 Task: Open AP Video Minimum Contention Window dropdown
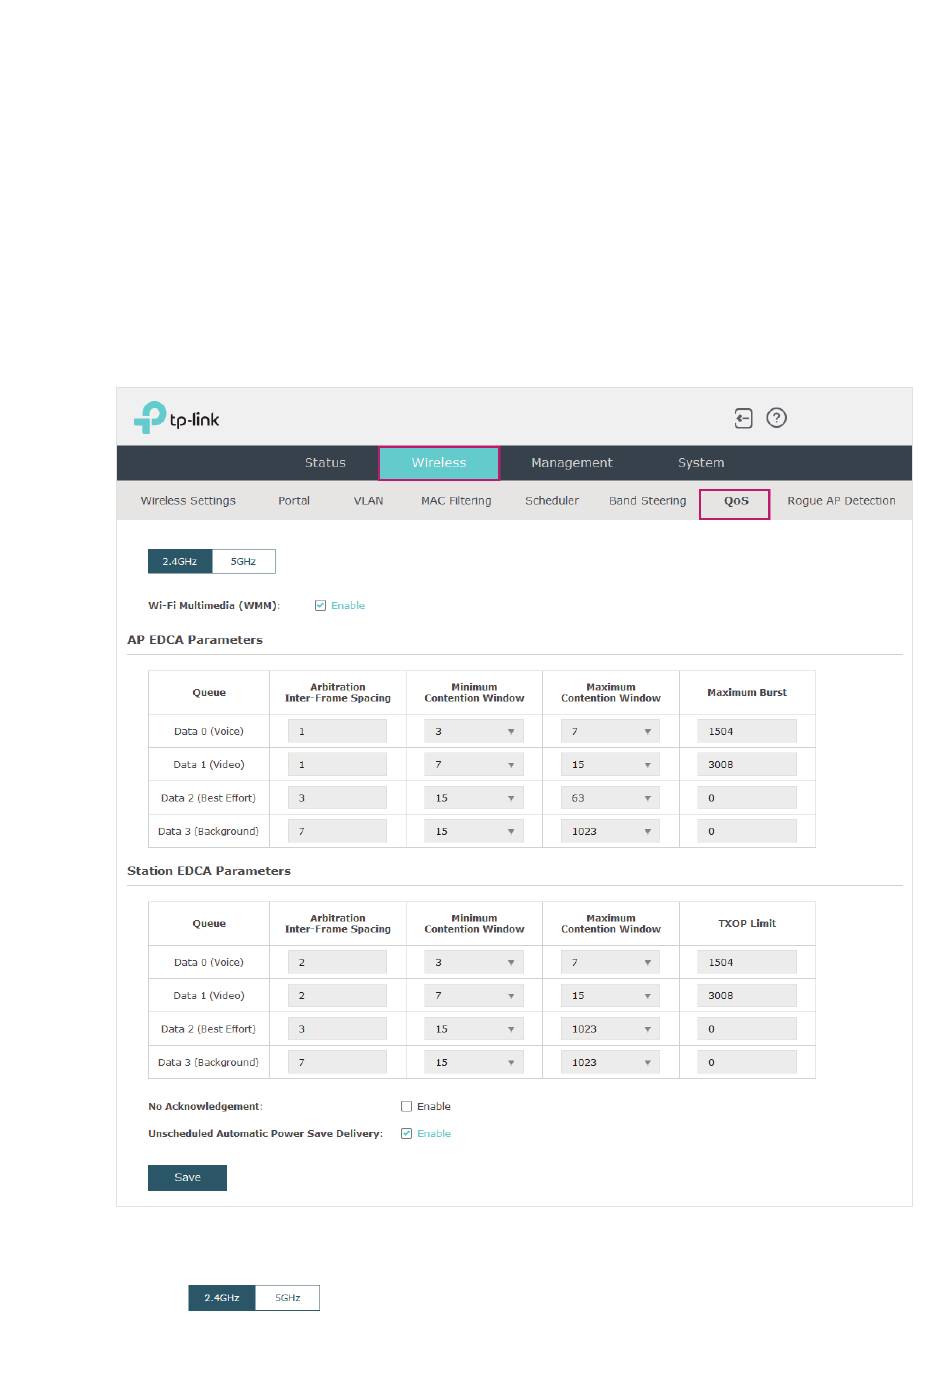pos(474,764)
